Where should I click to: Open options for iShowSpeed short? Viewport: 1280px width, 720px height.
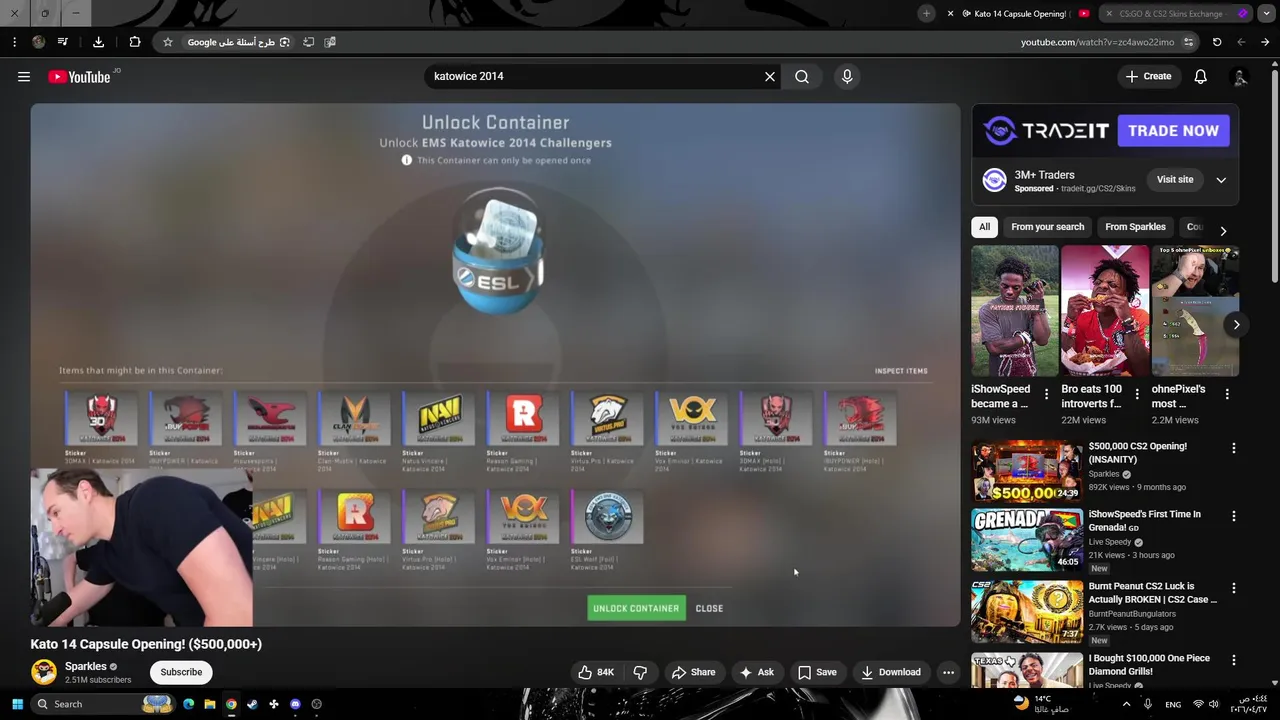coord(1046,394)
